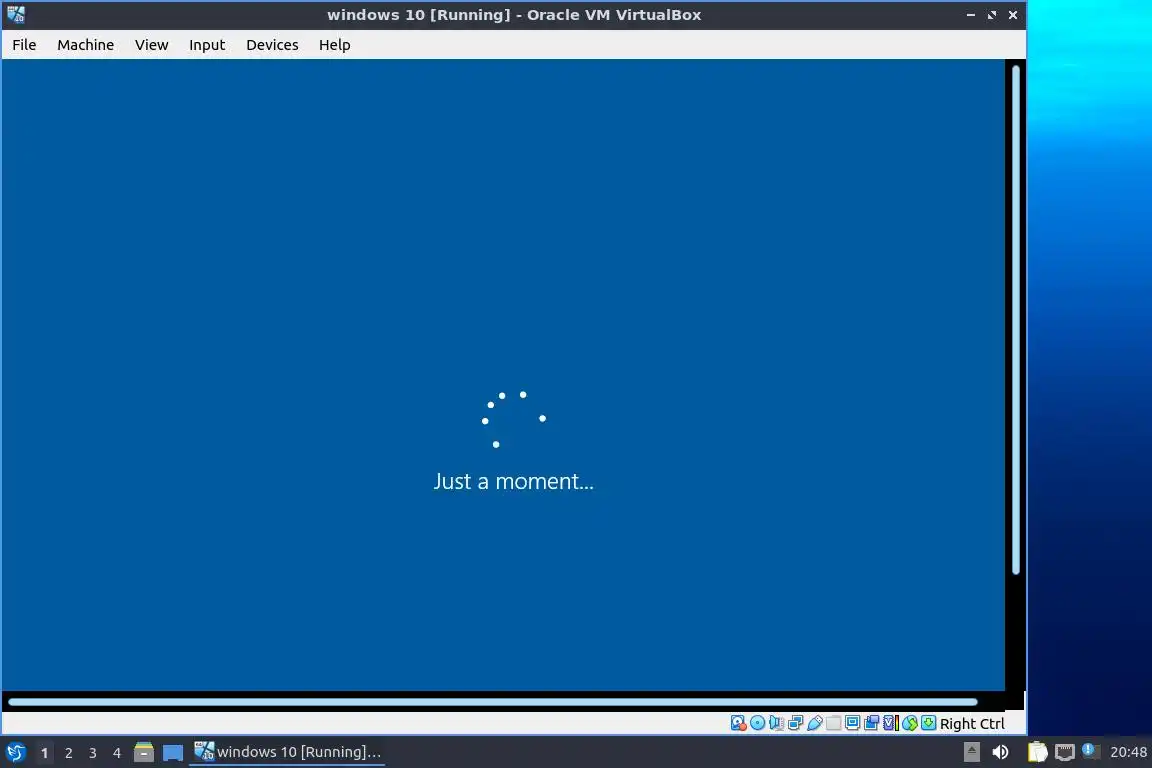Open the Help menu
This screenshot has height=768, width=1152.
[x=334, y=45]
